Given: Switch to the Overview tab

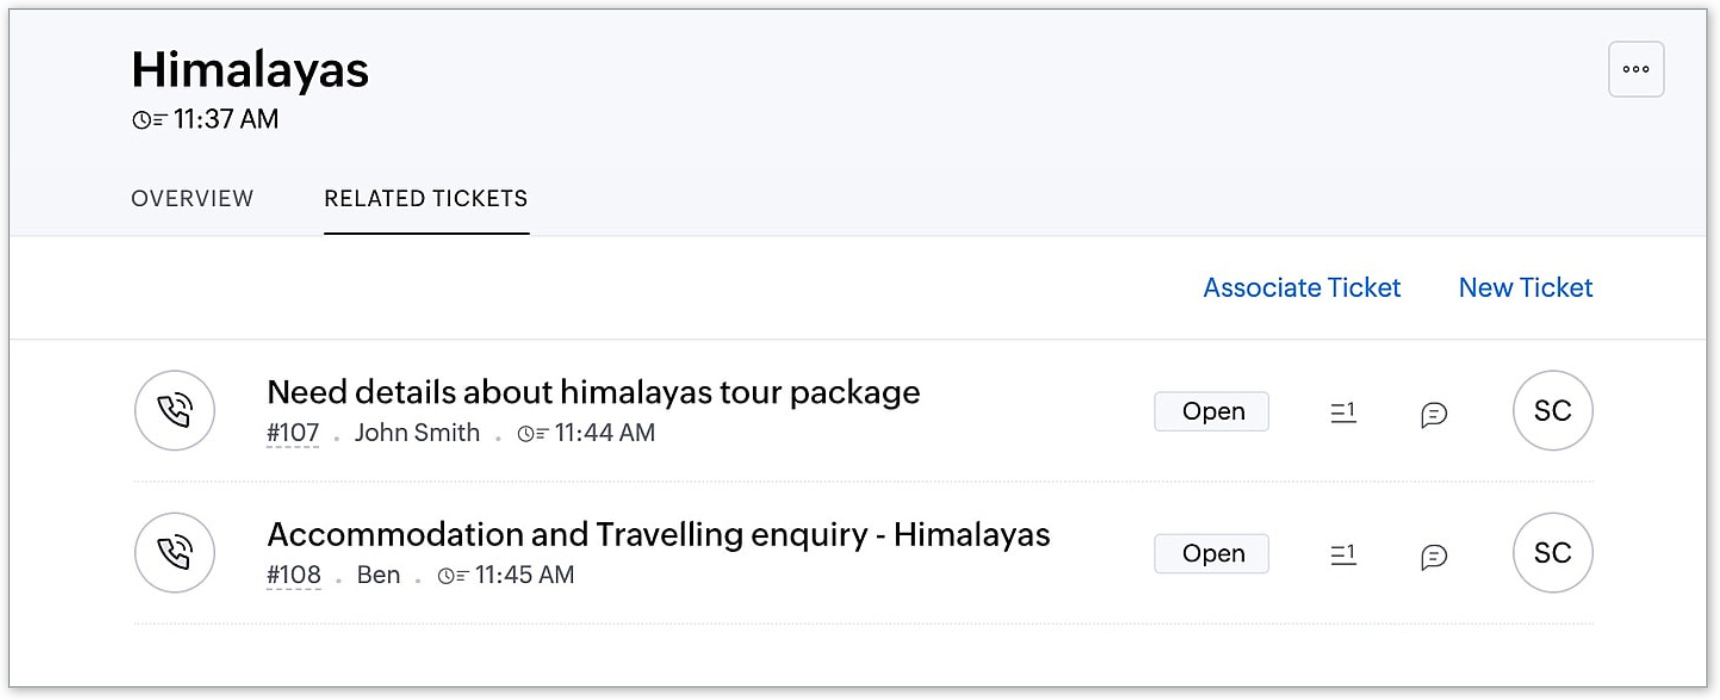Looking at the screenshot, I should click(192, 198).
